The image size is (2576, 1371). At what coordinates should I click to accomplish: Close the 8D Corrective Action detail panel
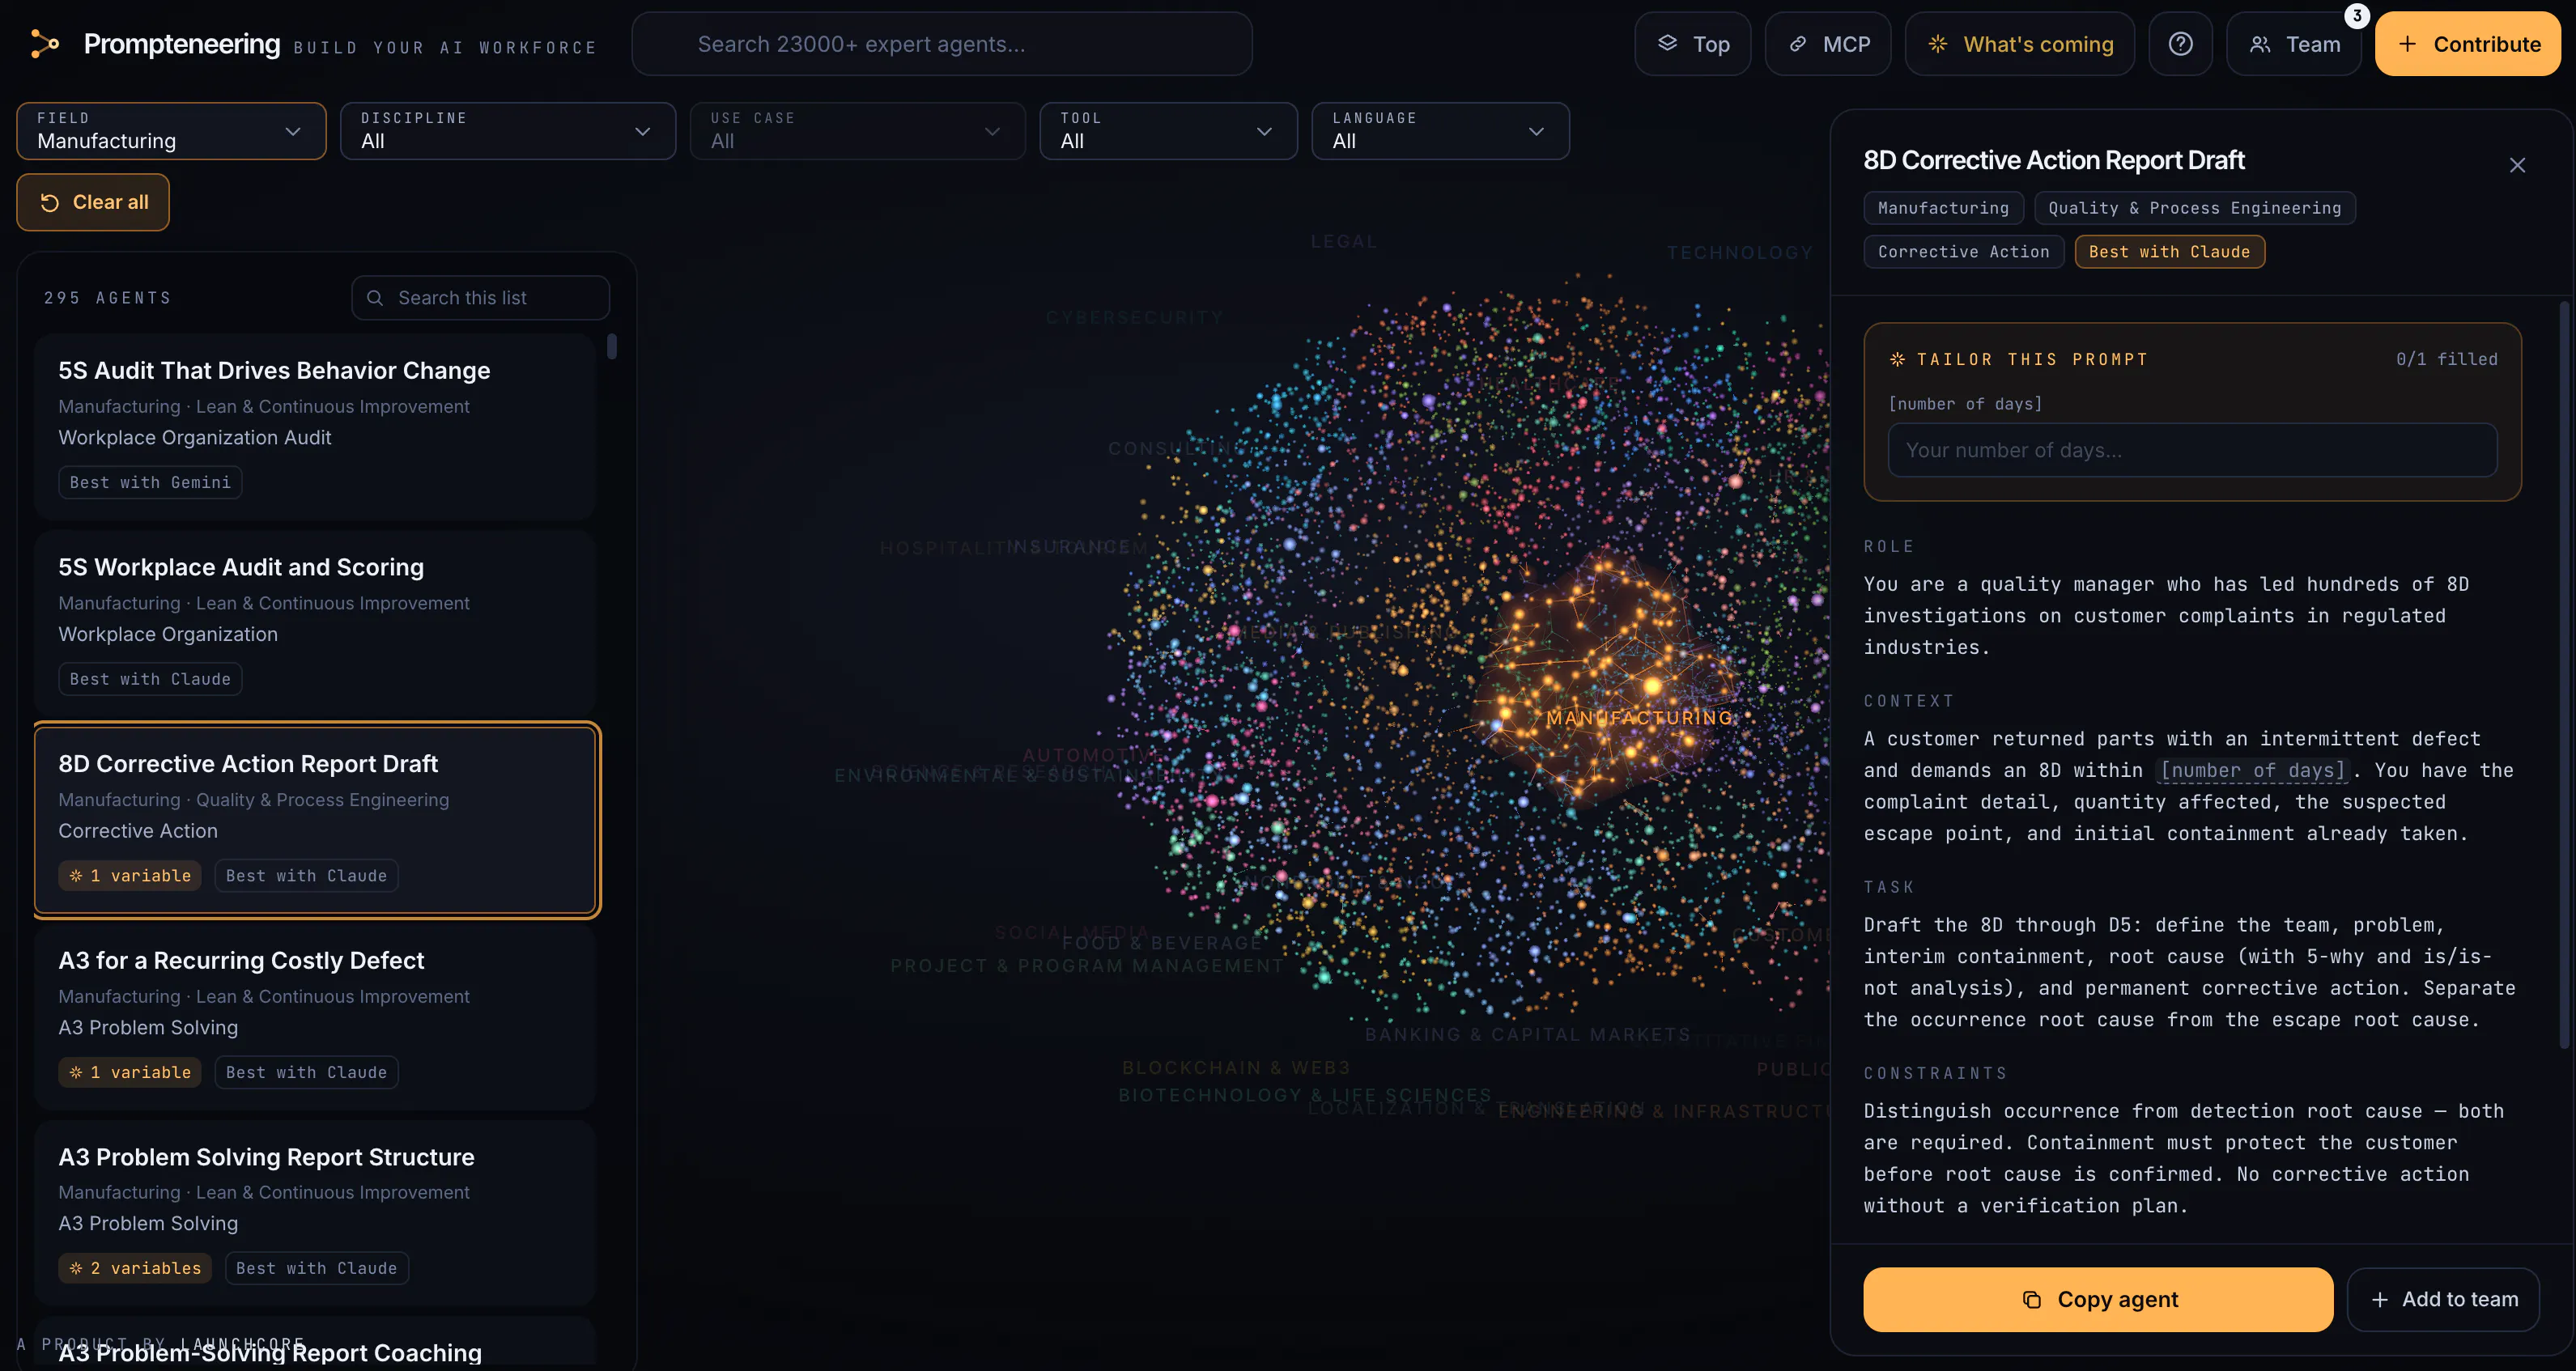click(x=2517, y=165)
